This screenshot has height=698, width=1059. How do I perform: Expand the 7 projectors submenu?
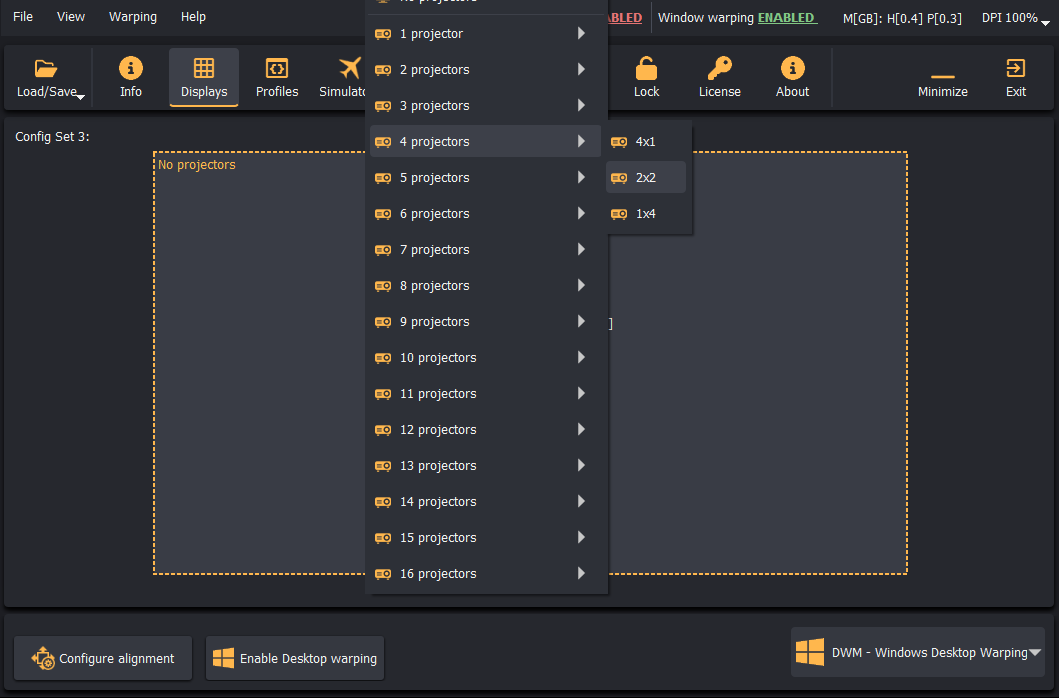486,250
